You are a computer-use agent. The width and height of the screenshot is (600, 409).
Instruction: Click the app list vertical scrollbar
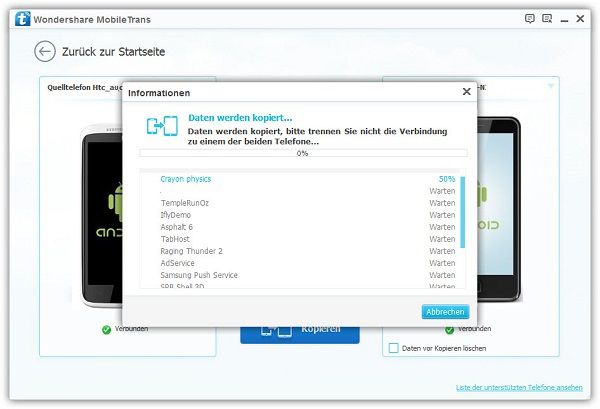coord(462,212)
